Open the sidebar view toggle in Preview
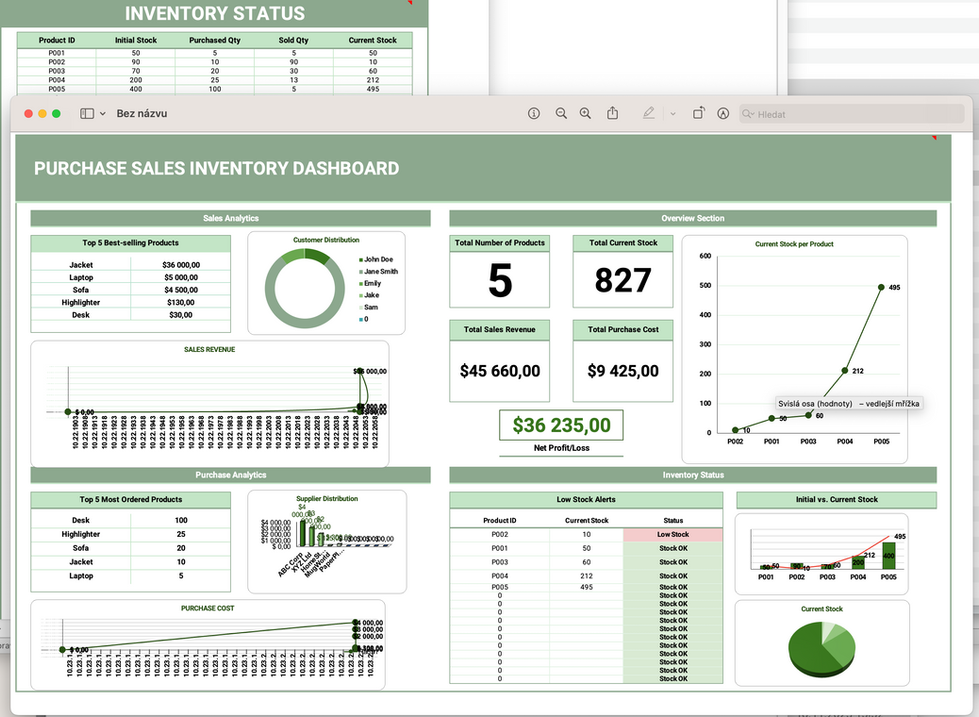 tap(87, 114)
